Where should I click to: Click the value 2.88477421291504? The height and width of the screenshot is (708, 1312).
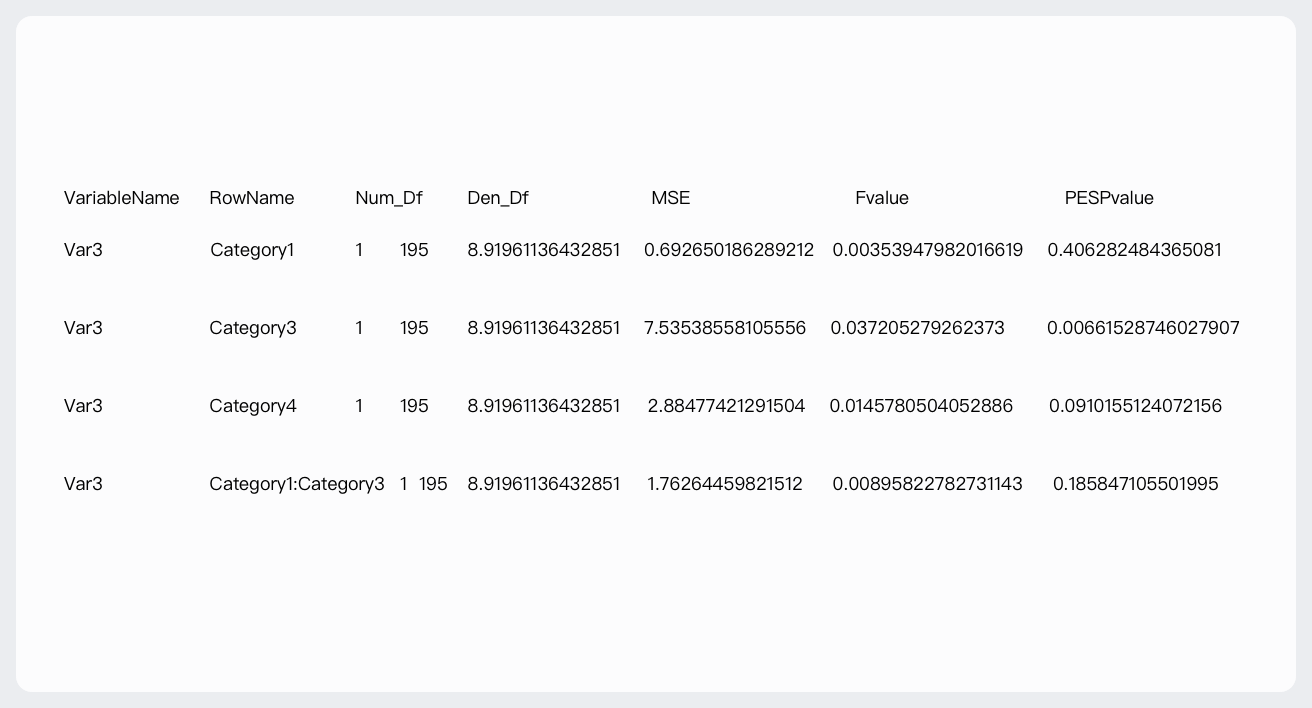tap(726, 406)
